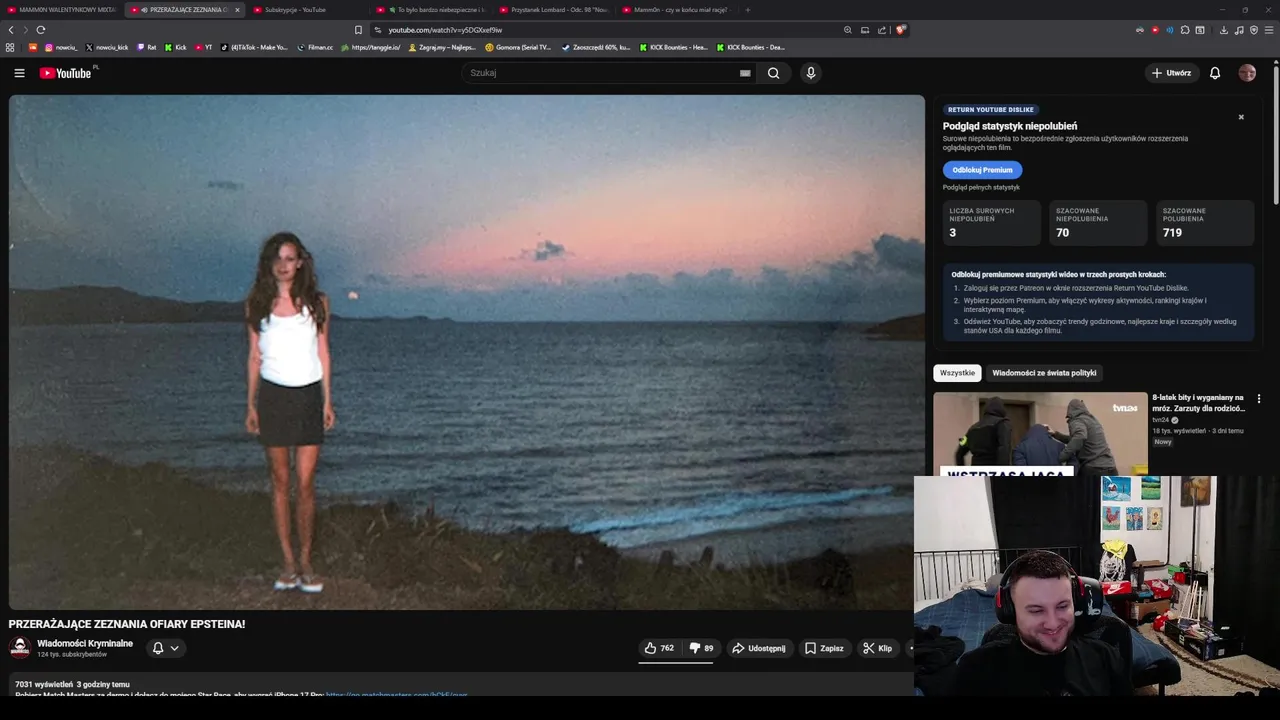Open the 8-latek bity video title
This screenshot has height=720, width=1280.
coord(1198,403)
